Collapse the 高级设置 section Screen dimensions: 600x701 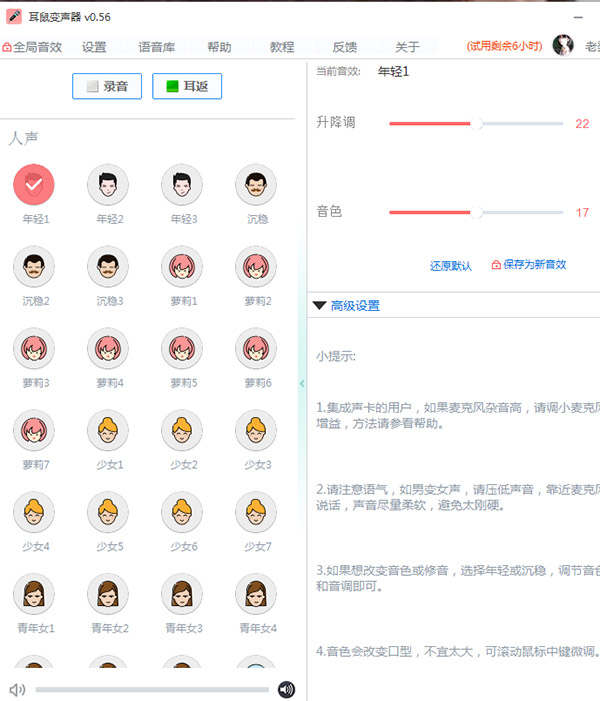[347, 306]
